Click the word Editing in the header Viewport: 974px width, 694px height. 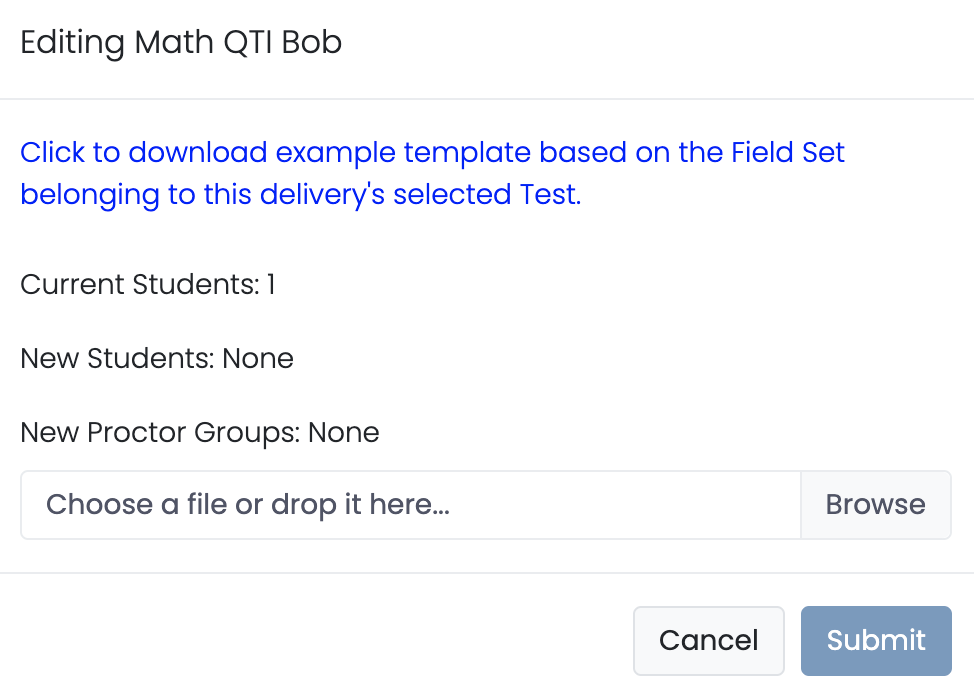click(x=72, y=43)
